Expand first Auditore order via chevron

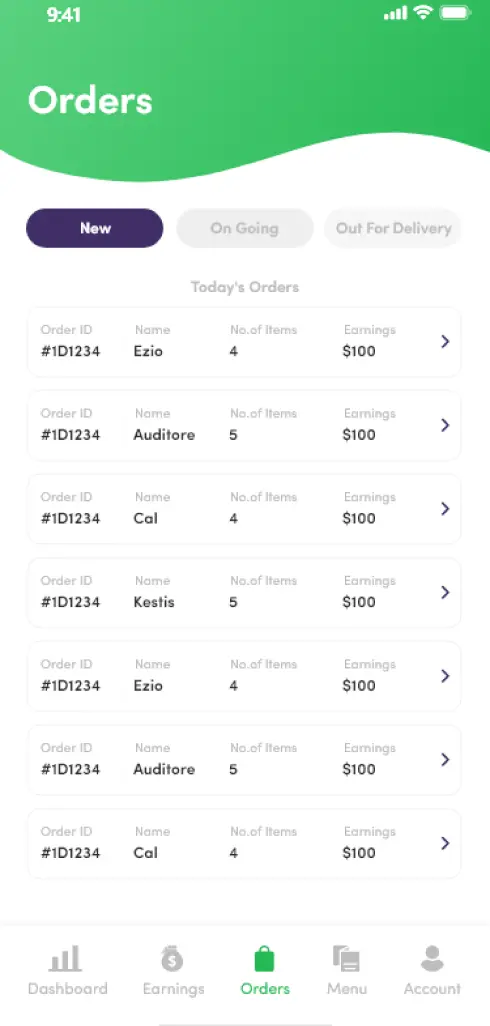(x=445, y=425)
